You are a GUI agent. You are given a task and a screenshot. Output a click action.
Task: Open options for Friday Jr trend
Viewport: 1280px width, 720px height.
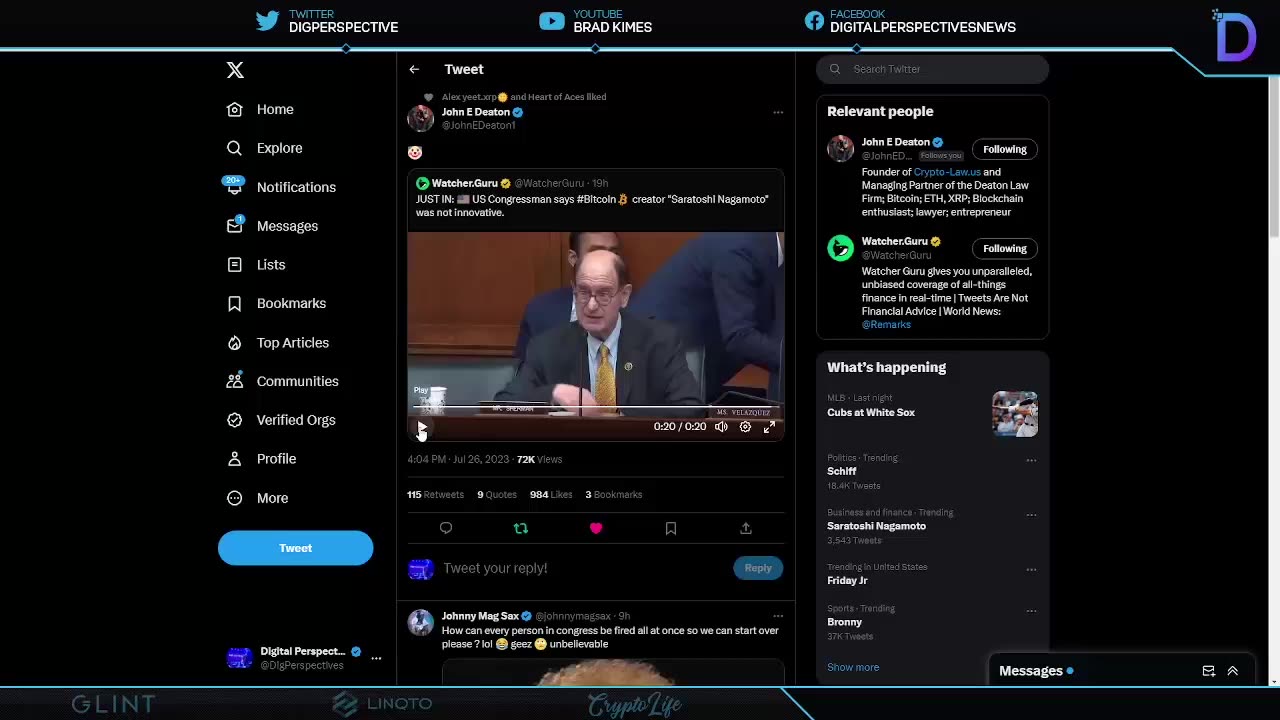(x=1031, y=570)
